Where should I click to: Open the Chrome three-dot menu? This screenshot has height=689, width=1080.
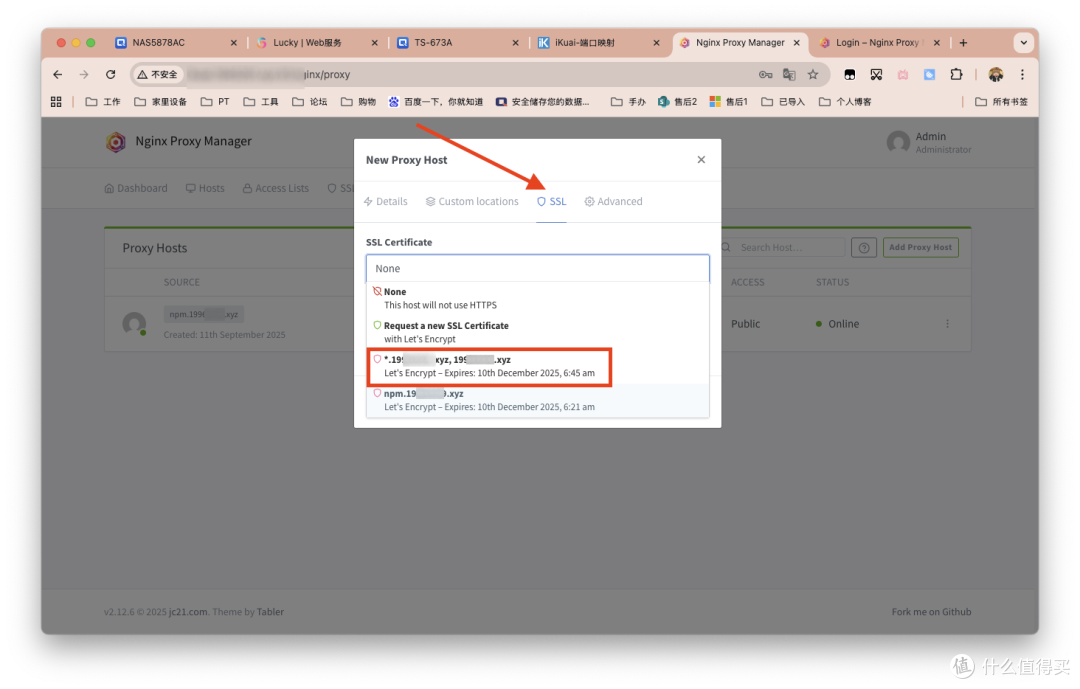1022,74
